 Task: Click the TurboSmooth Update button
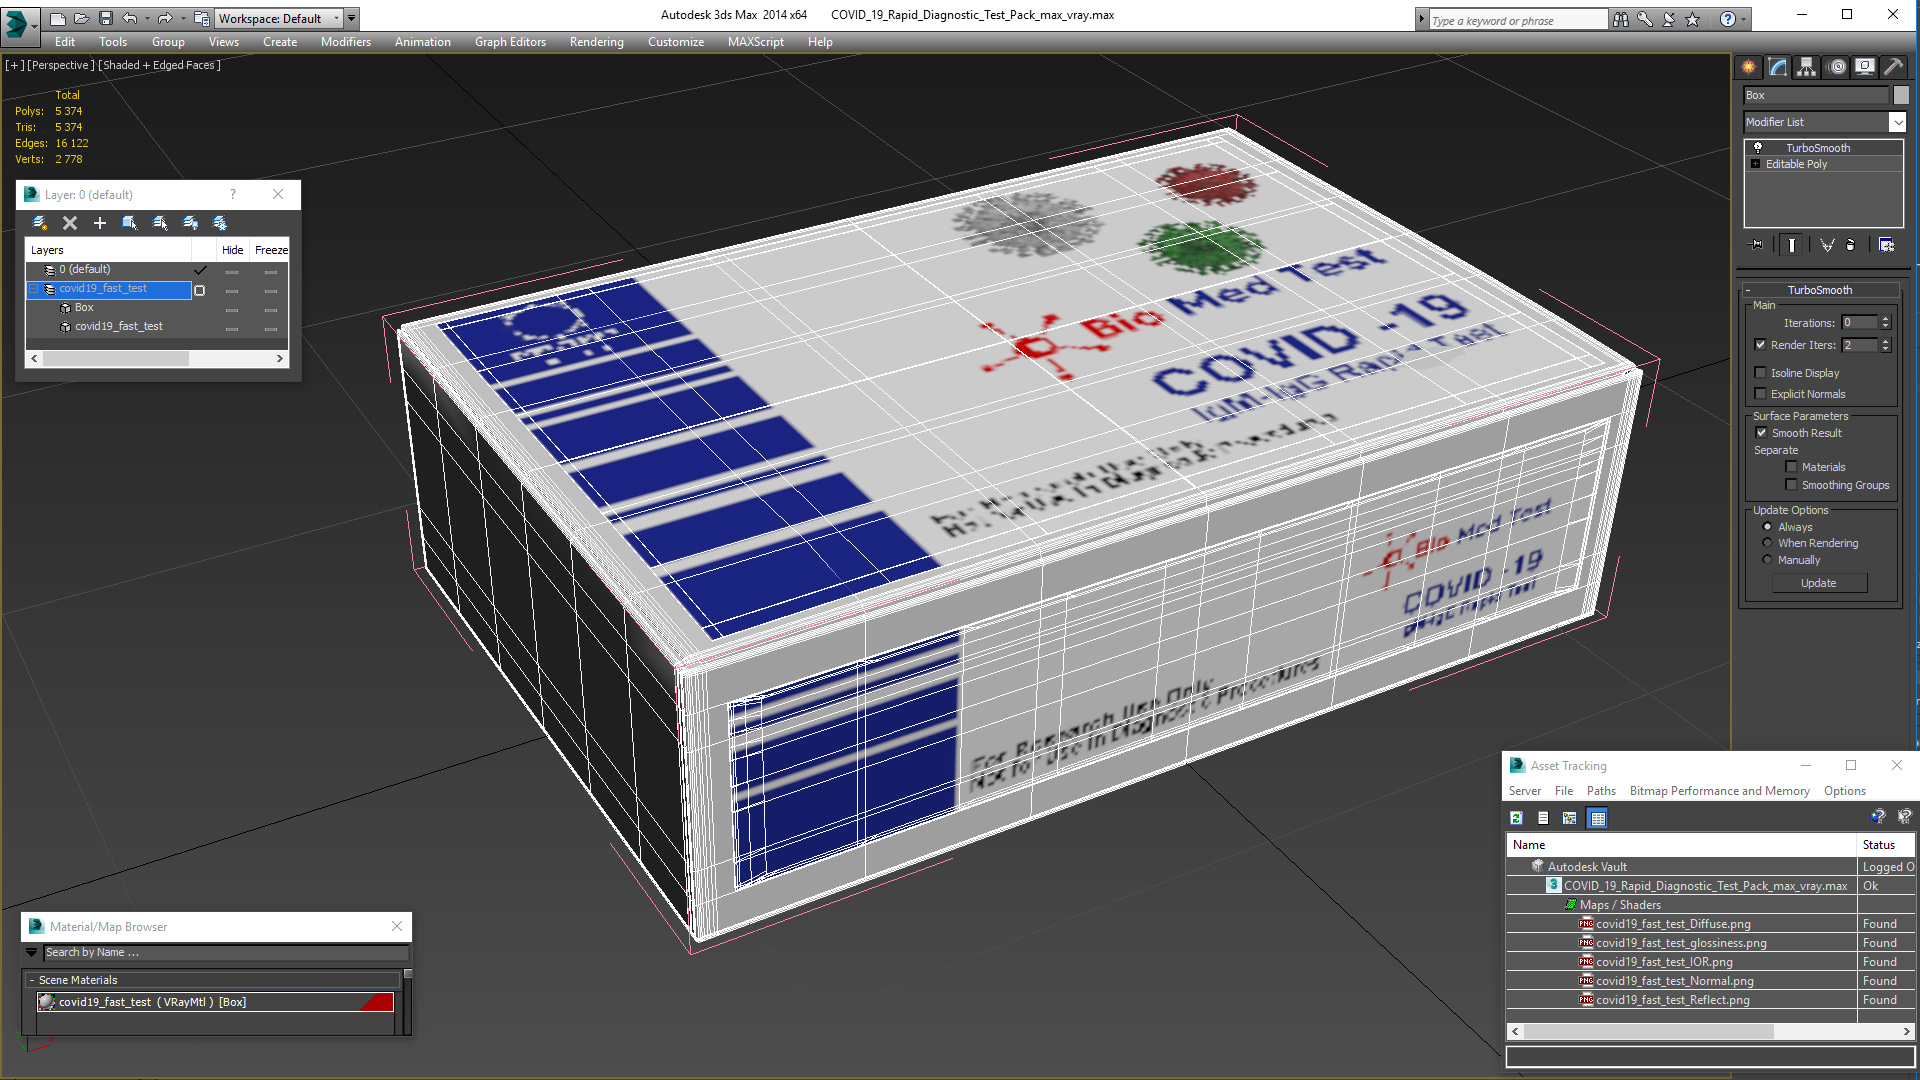click(1819, 583)
